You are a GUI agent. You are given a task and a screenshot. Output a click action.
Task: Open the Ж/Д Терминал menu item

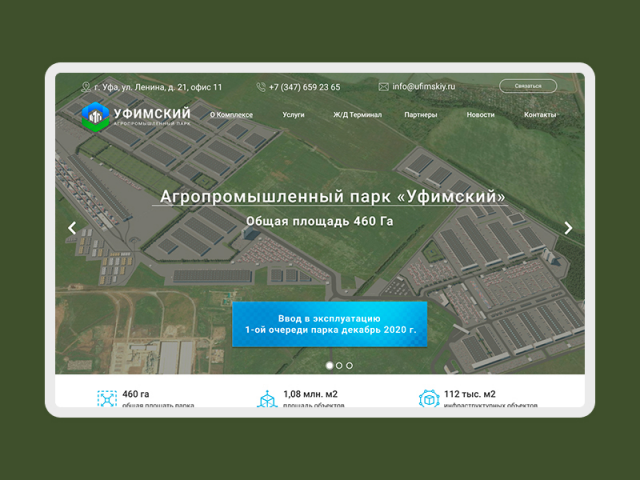point(358,115)
